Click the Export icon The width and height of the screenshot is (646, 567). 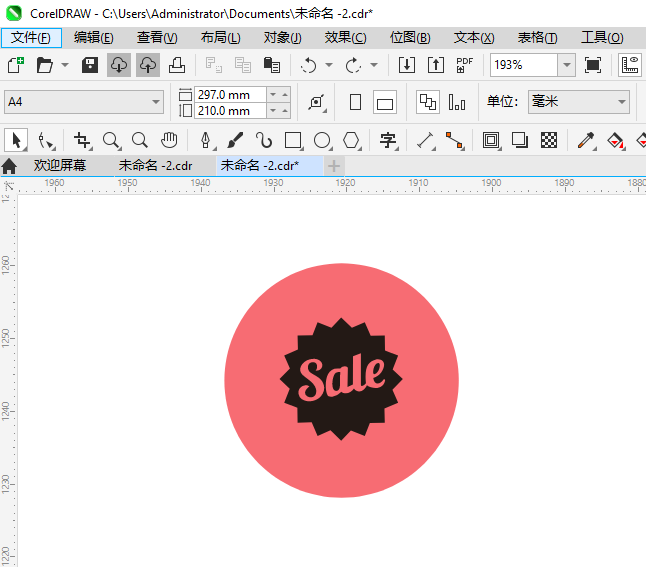tap(436, 65)
